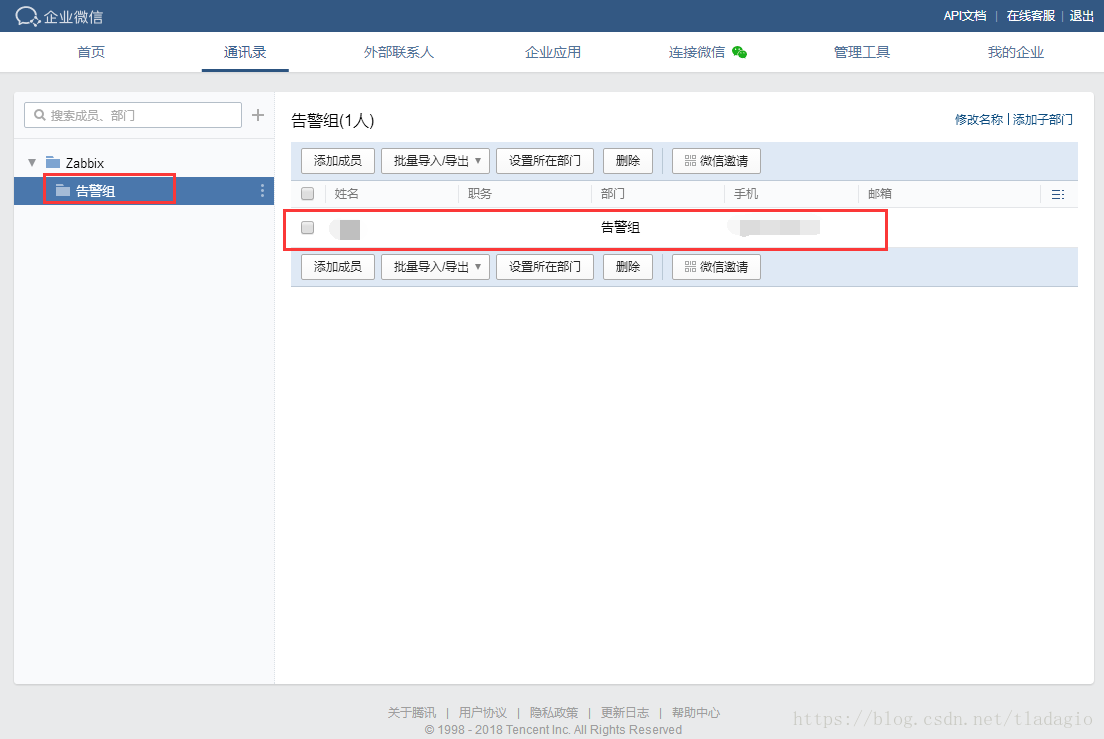Switch to the 企业应用 tab
The height and width of the screenshot is (739, 1104).
[x=553, y=52]
